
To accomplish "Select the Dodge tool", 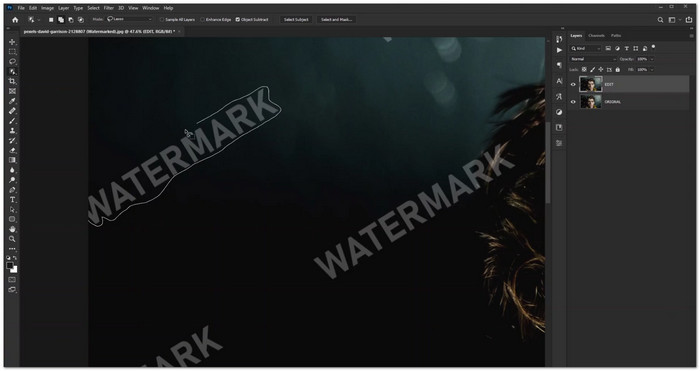I will point(12,180).
